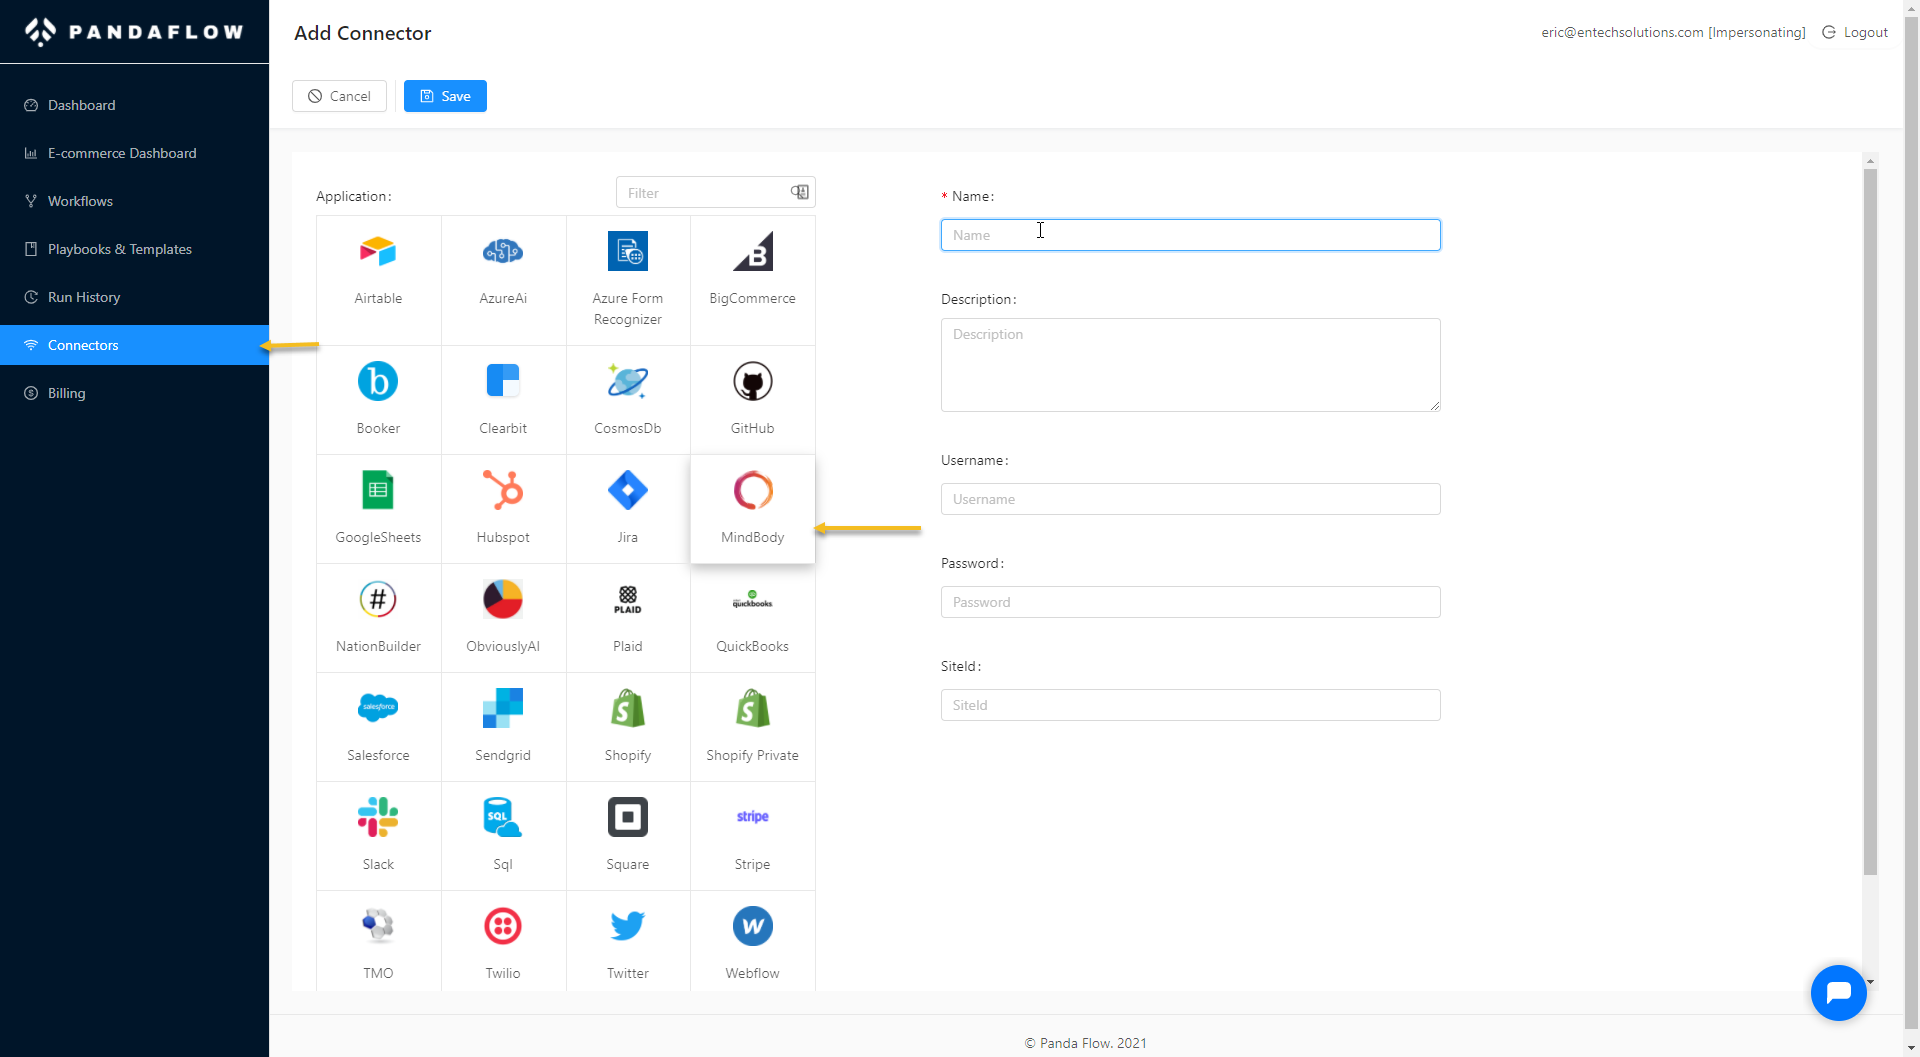Viewport: 1920px width, 1057px height.
Task: Select the Hubspot connector
Action: (503, 509)
